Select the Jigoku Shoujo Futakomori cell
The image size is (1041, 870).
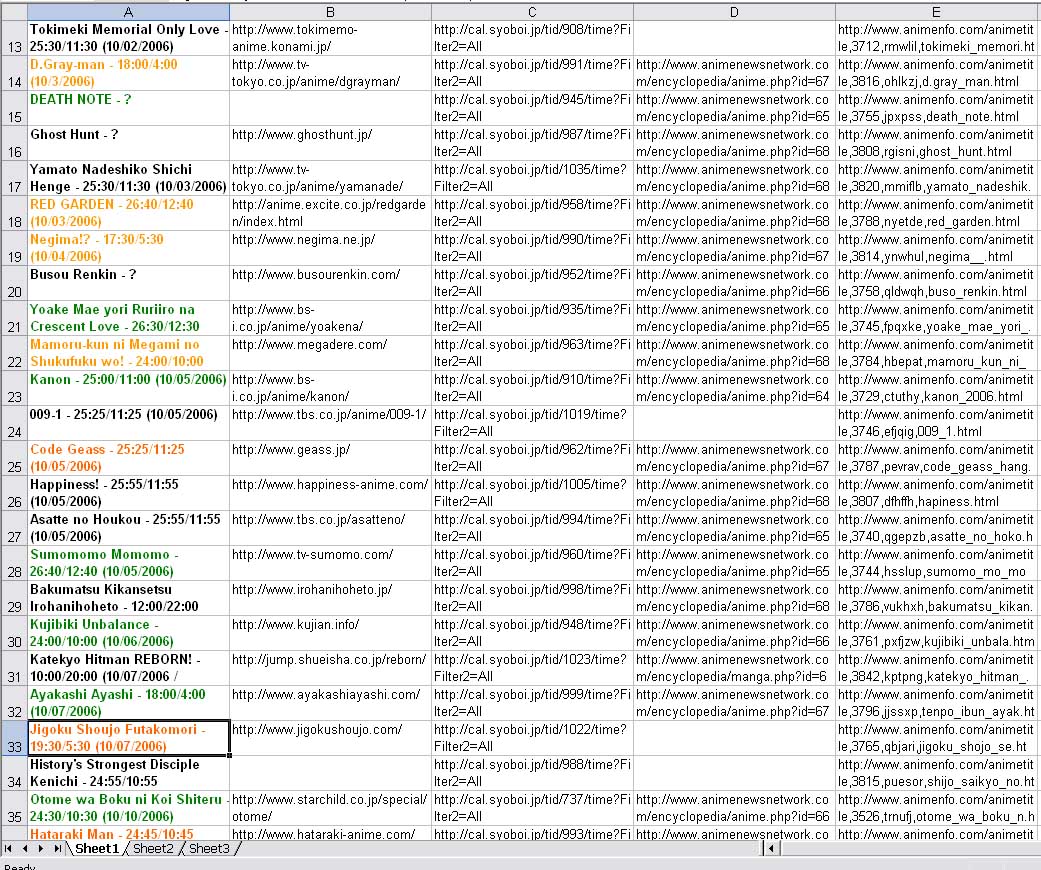point(128,738)
